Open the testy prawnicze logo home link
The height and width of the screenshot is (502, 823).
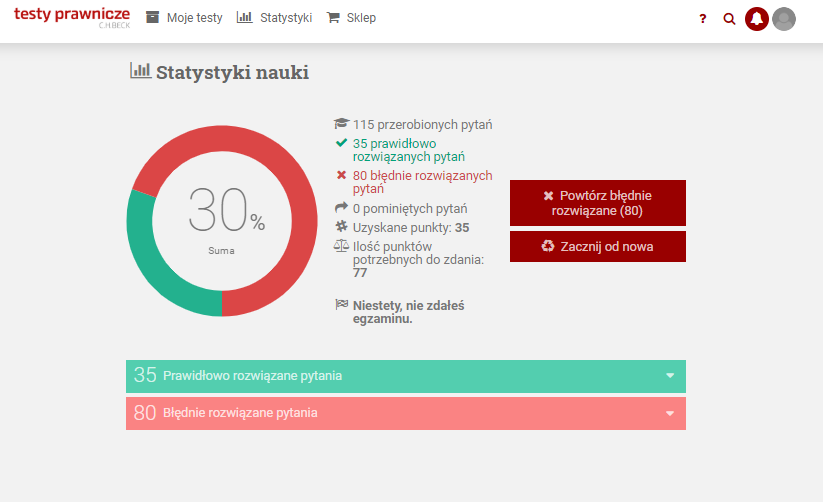tap(72, 17)
